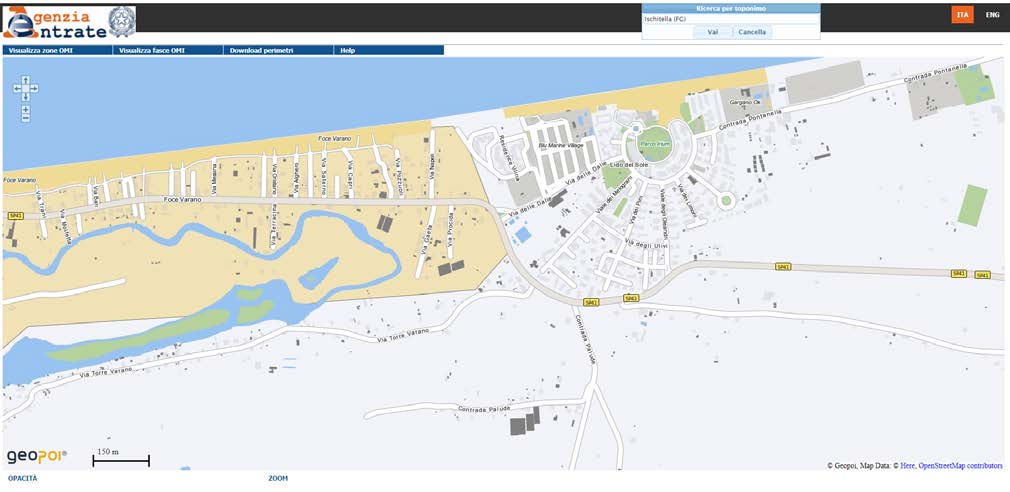This screenshot has width=1010, height=492.
Task: Open the OpenStreetMap contributors link
Action: pos(961,465)
